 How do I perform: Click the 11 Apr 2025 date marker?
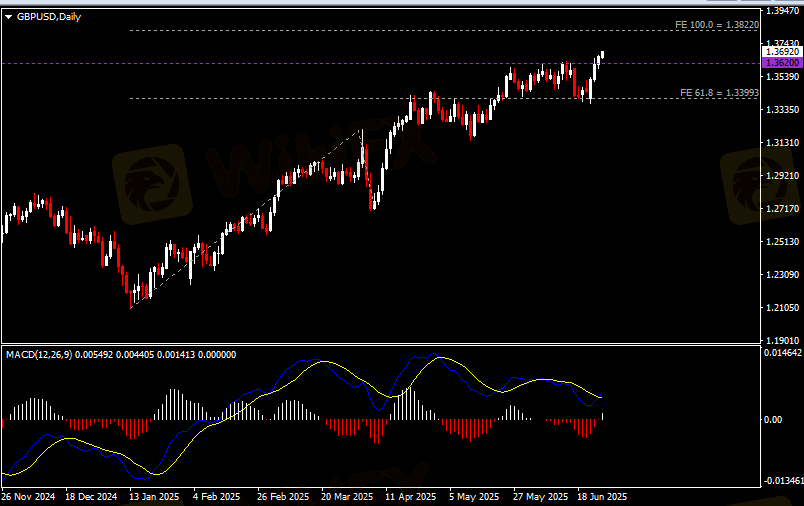click(x=411, y=496)
